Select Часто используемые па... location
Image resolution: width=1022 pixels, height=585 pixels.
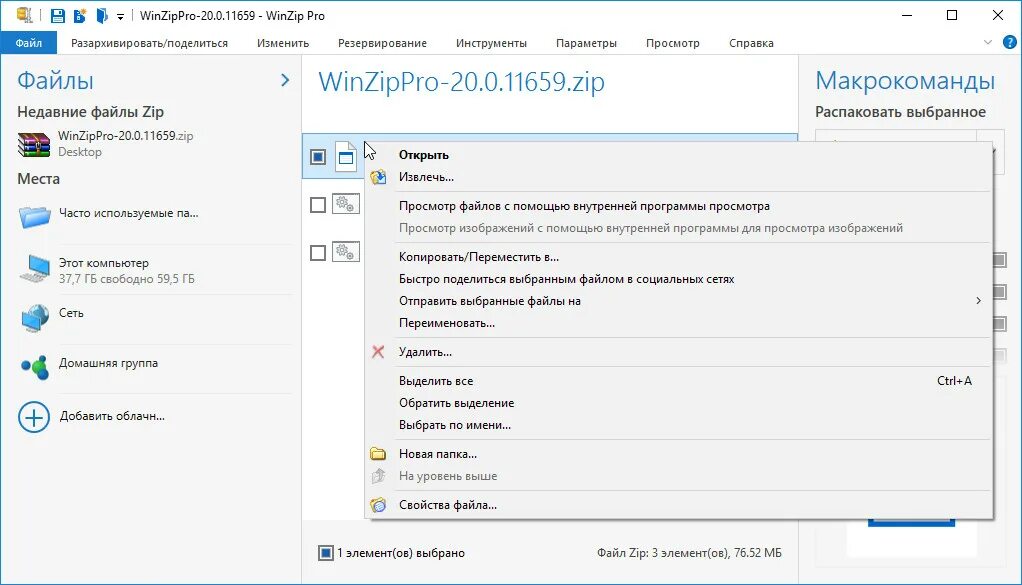[x=128, y=213]
